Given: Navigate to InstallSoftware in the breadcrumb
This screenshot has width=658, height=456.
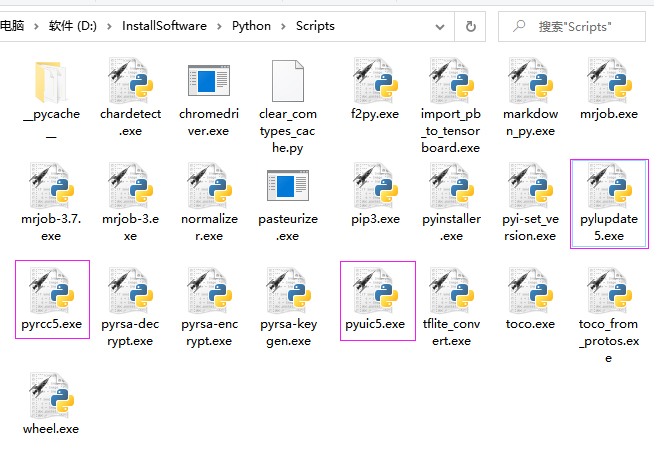Looking at the screenshot, I should (x=164, y=26).
